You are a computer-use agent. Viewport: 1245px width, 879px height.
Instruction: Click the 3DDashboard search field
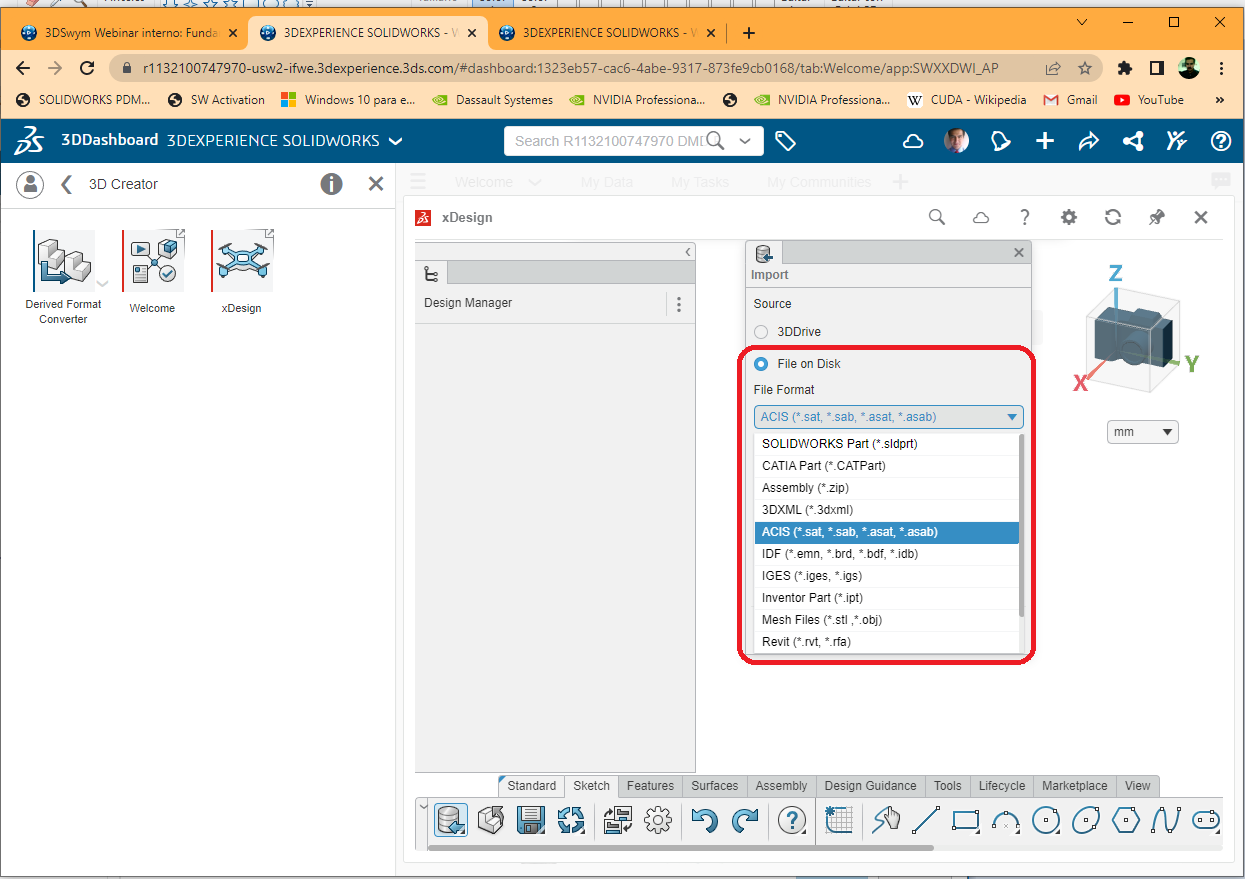click(x=610, y=141)
